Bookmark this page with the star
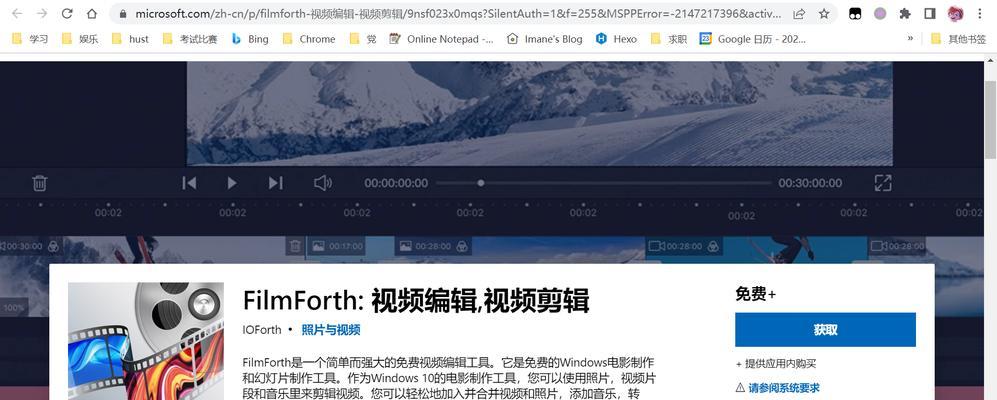Screen dimensions: 997x400 coord(824,13)
